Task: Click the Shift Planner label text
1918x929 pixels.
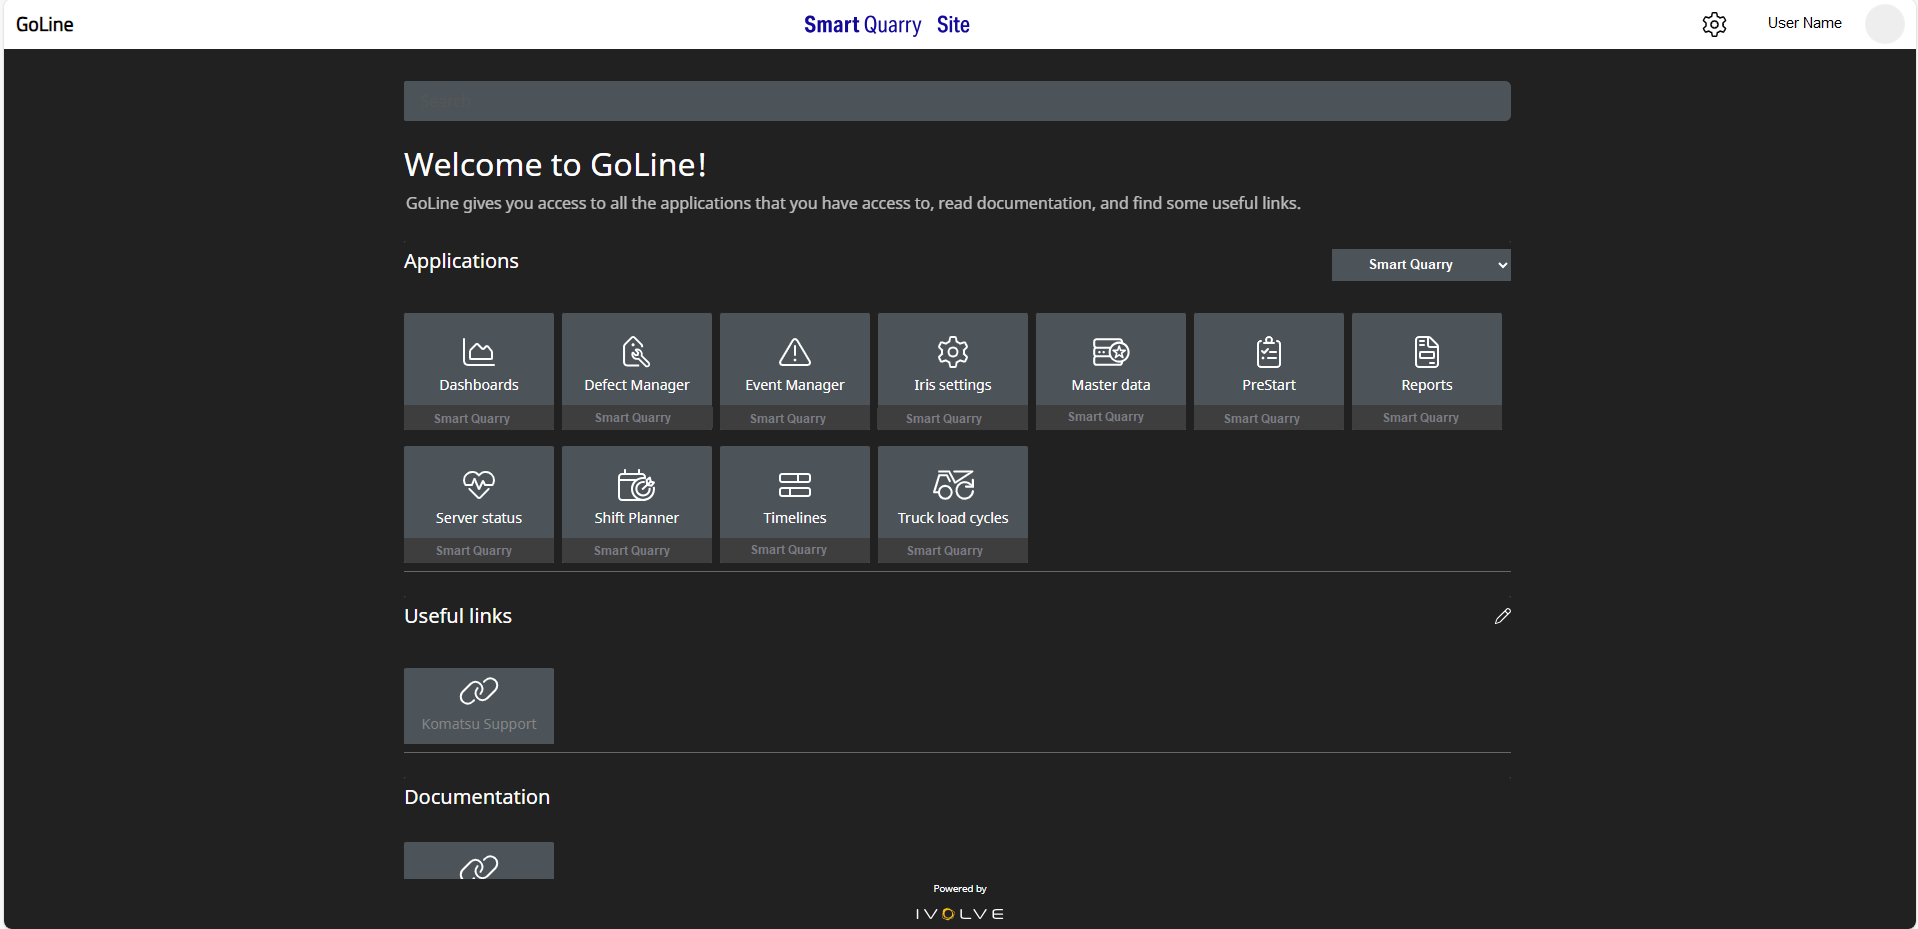Action: click(637, 518)
